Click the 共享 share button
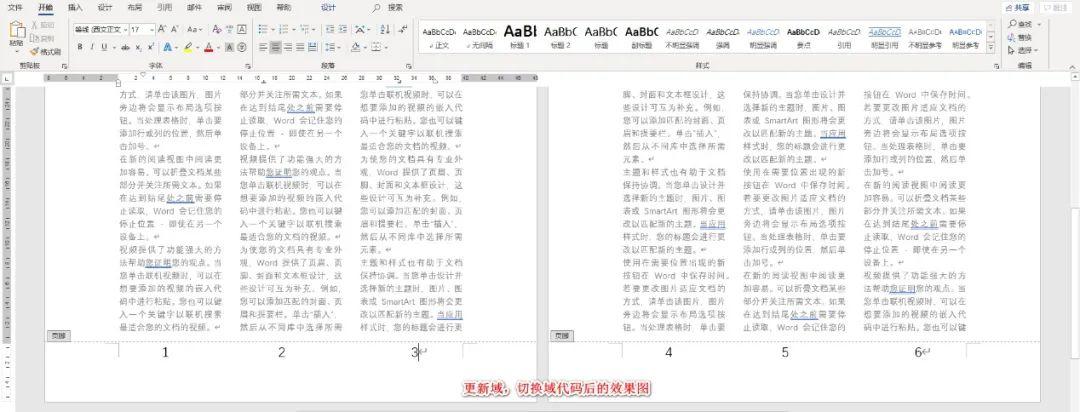 click(1018, 8)
